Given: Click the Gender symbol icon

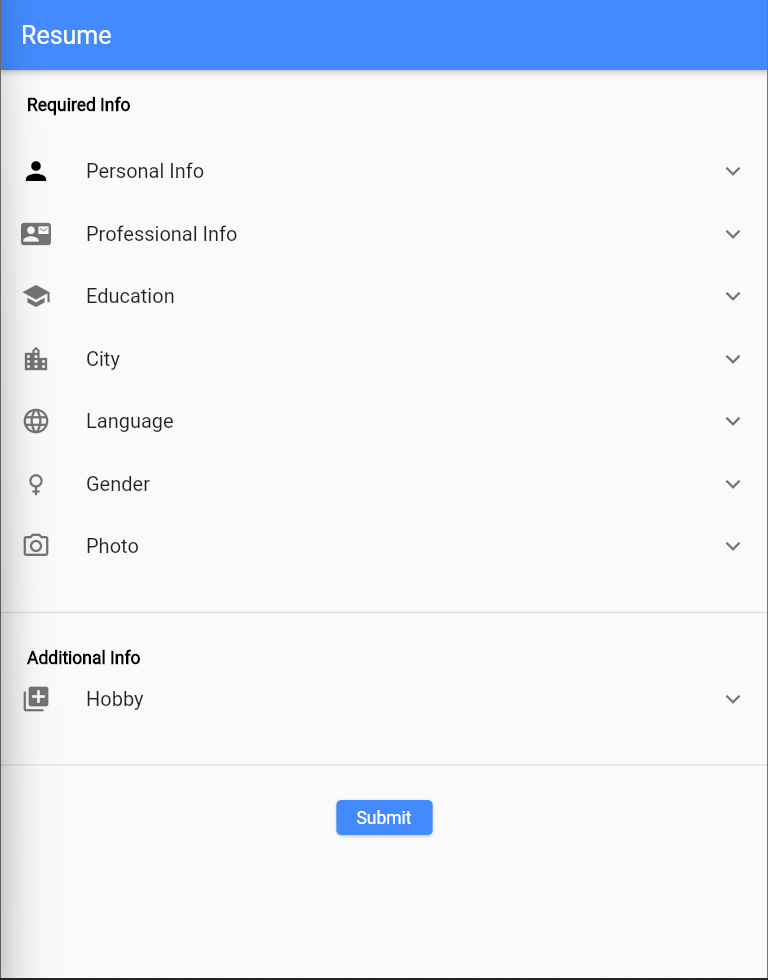Looking at the screenshot, I should pyautogui.click(x=36, y=483).
